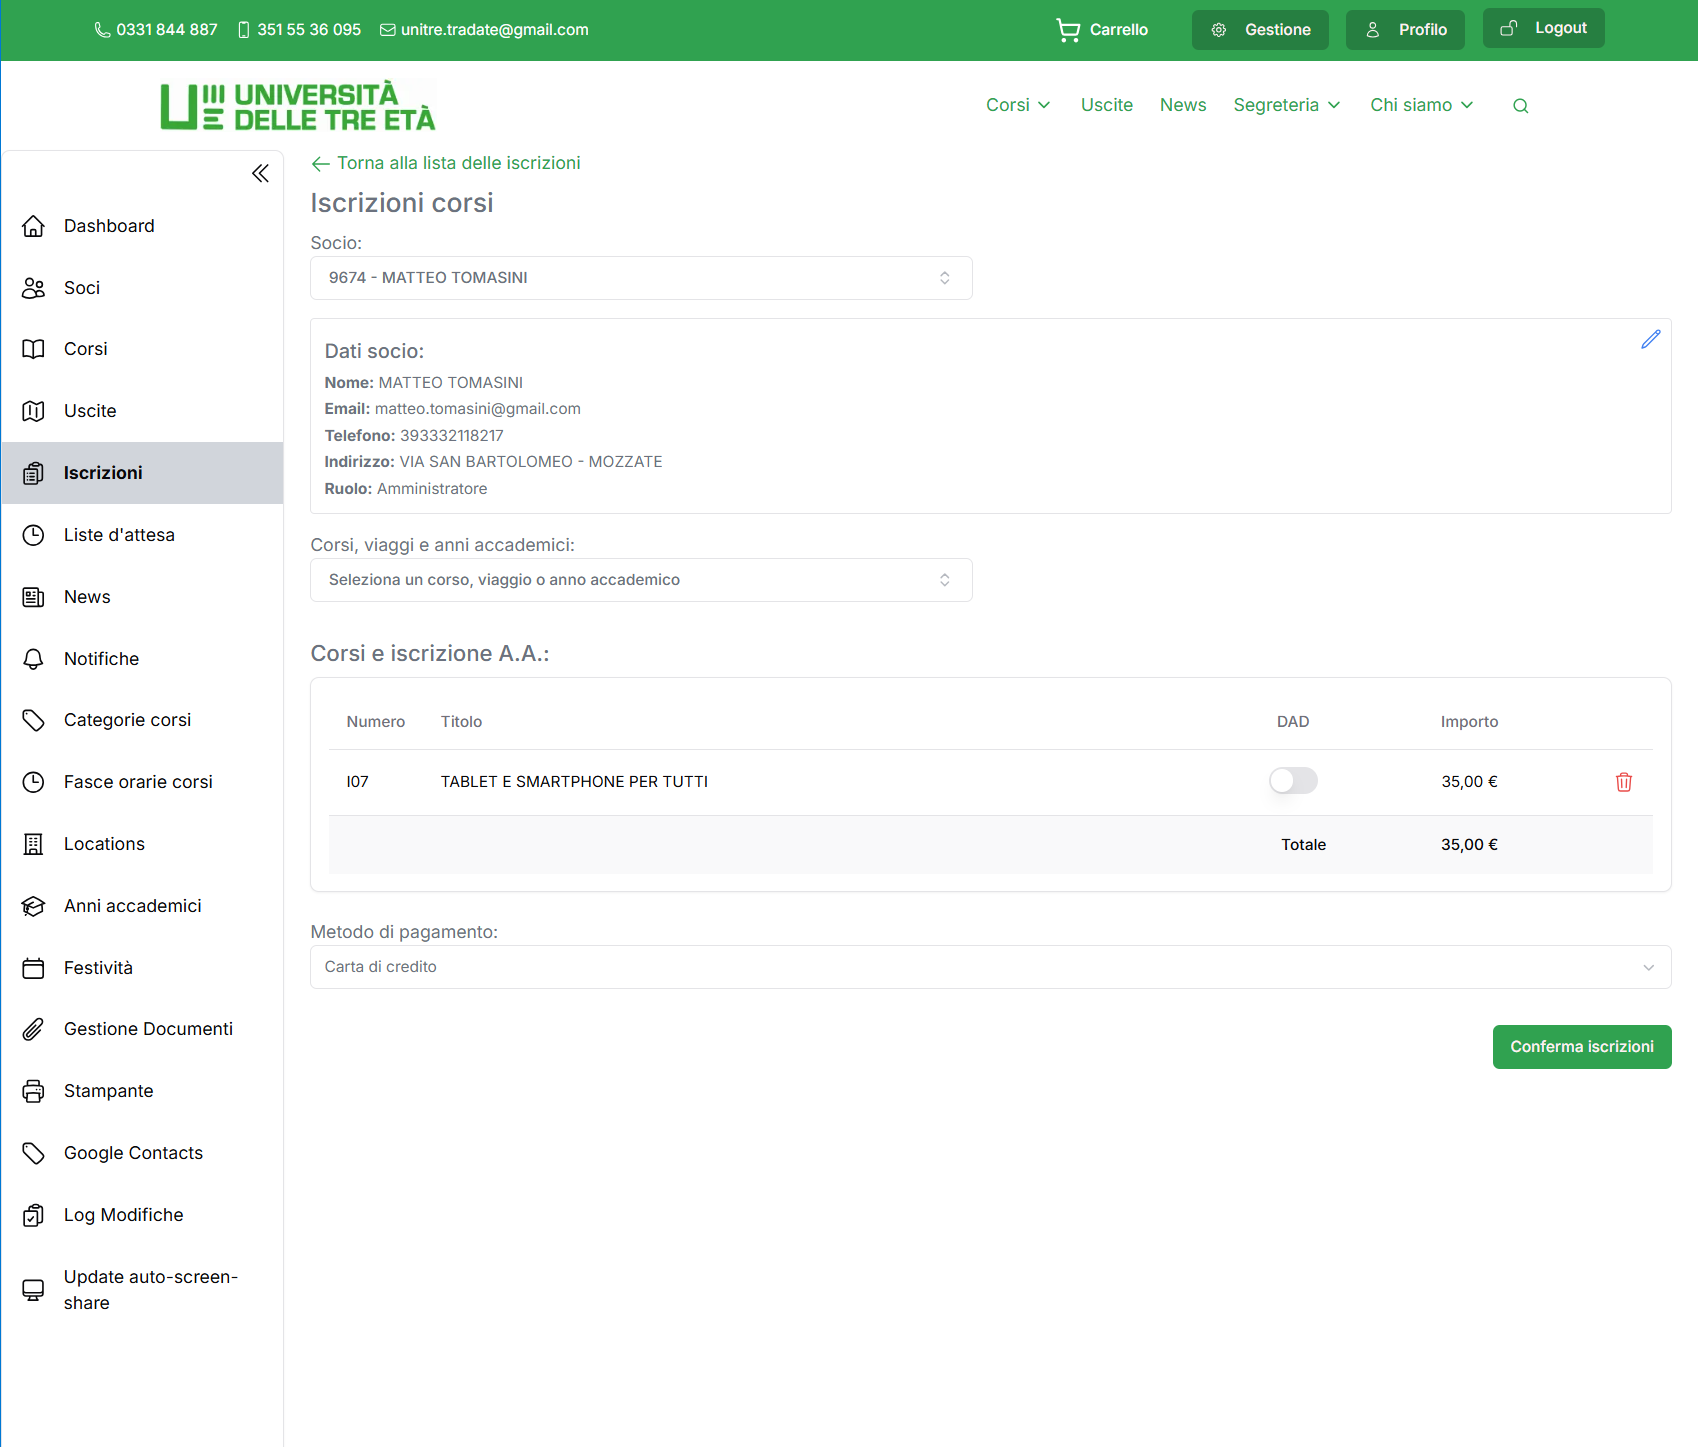Edit the Dati socio with pencil icon

1651,340
